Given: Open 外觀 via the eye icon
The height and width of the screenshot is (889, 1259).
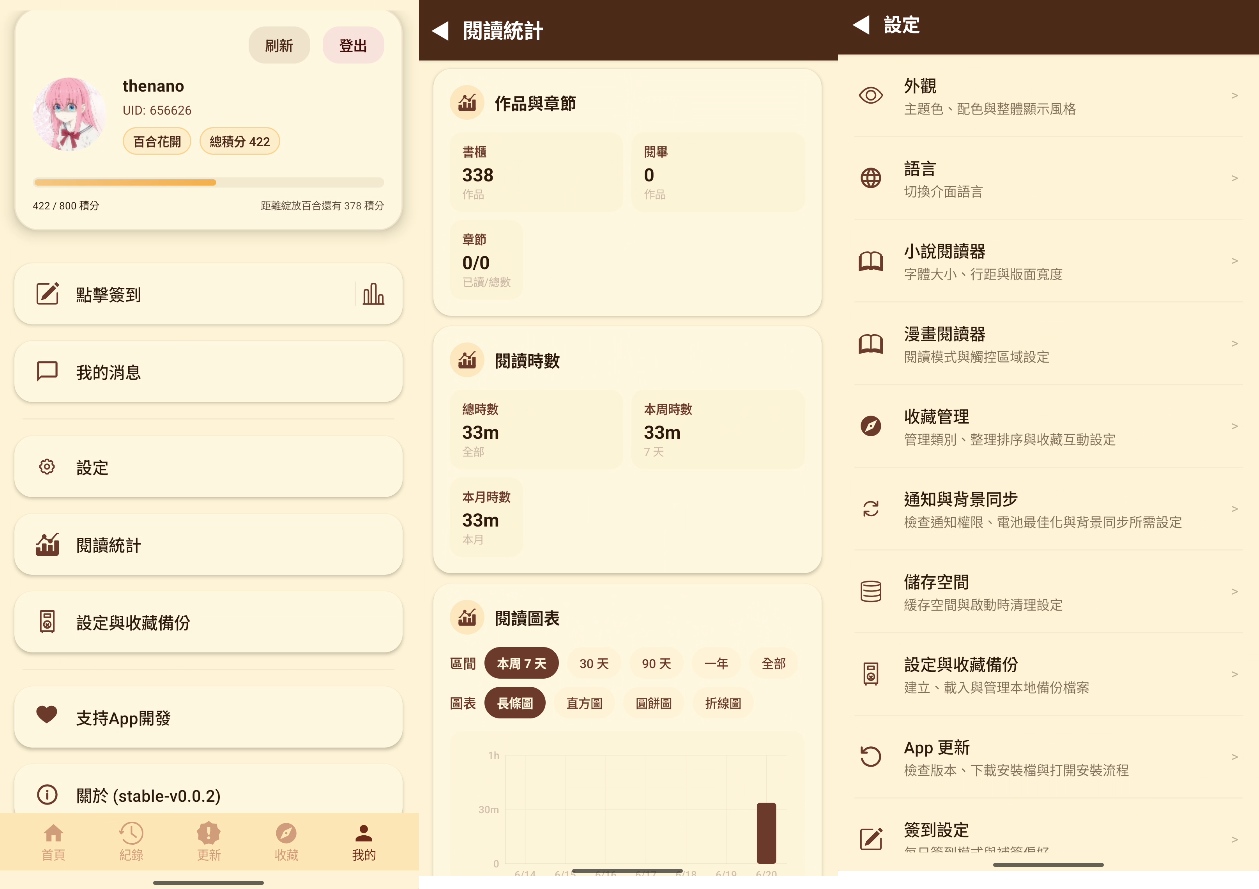Looking at the screenshot, I should [871, 96].
